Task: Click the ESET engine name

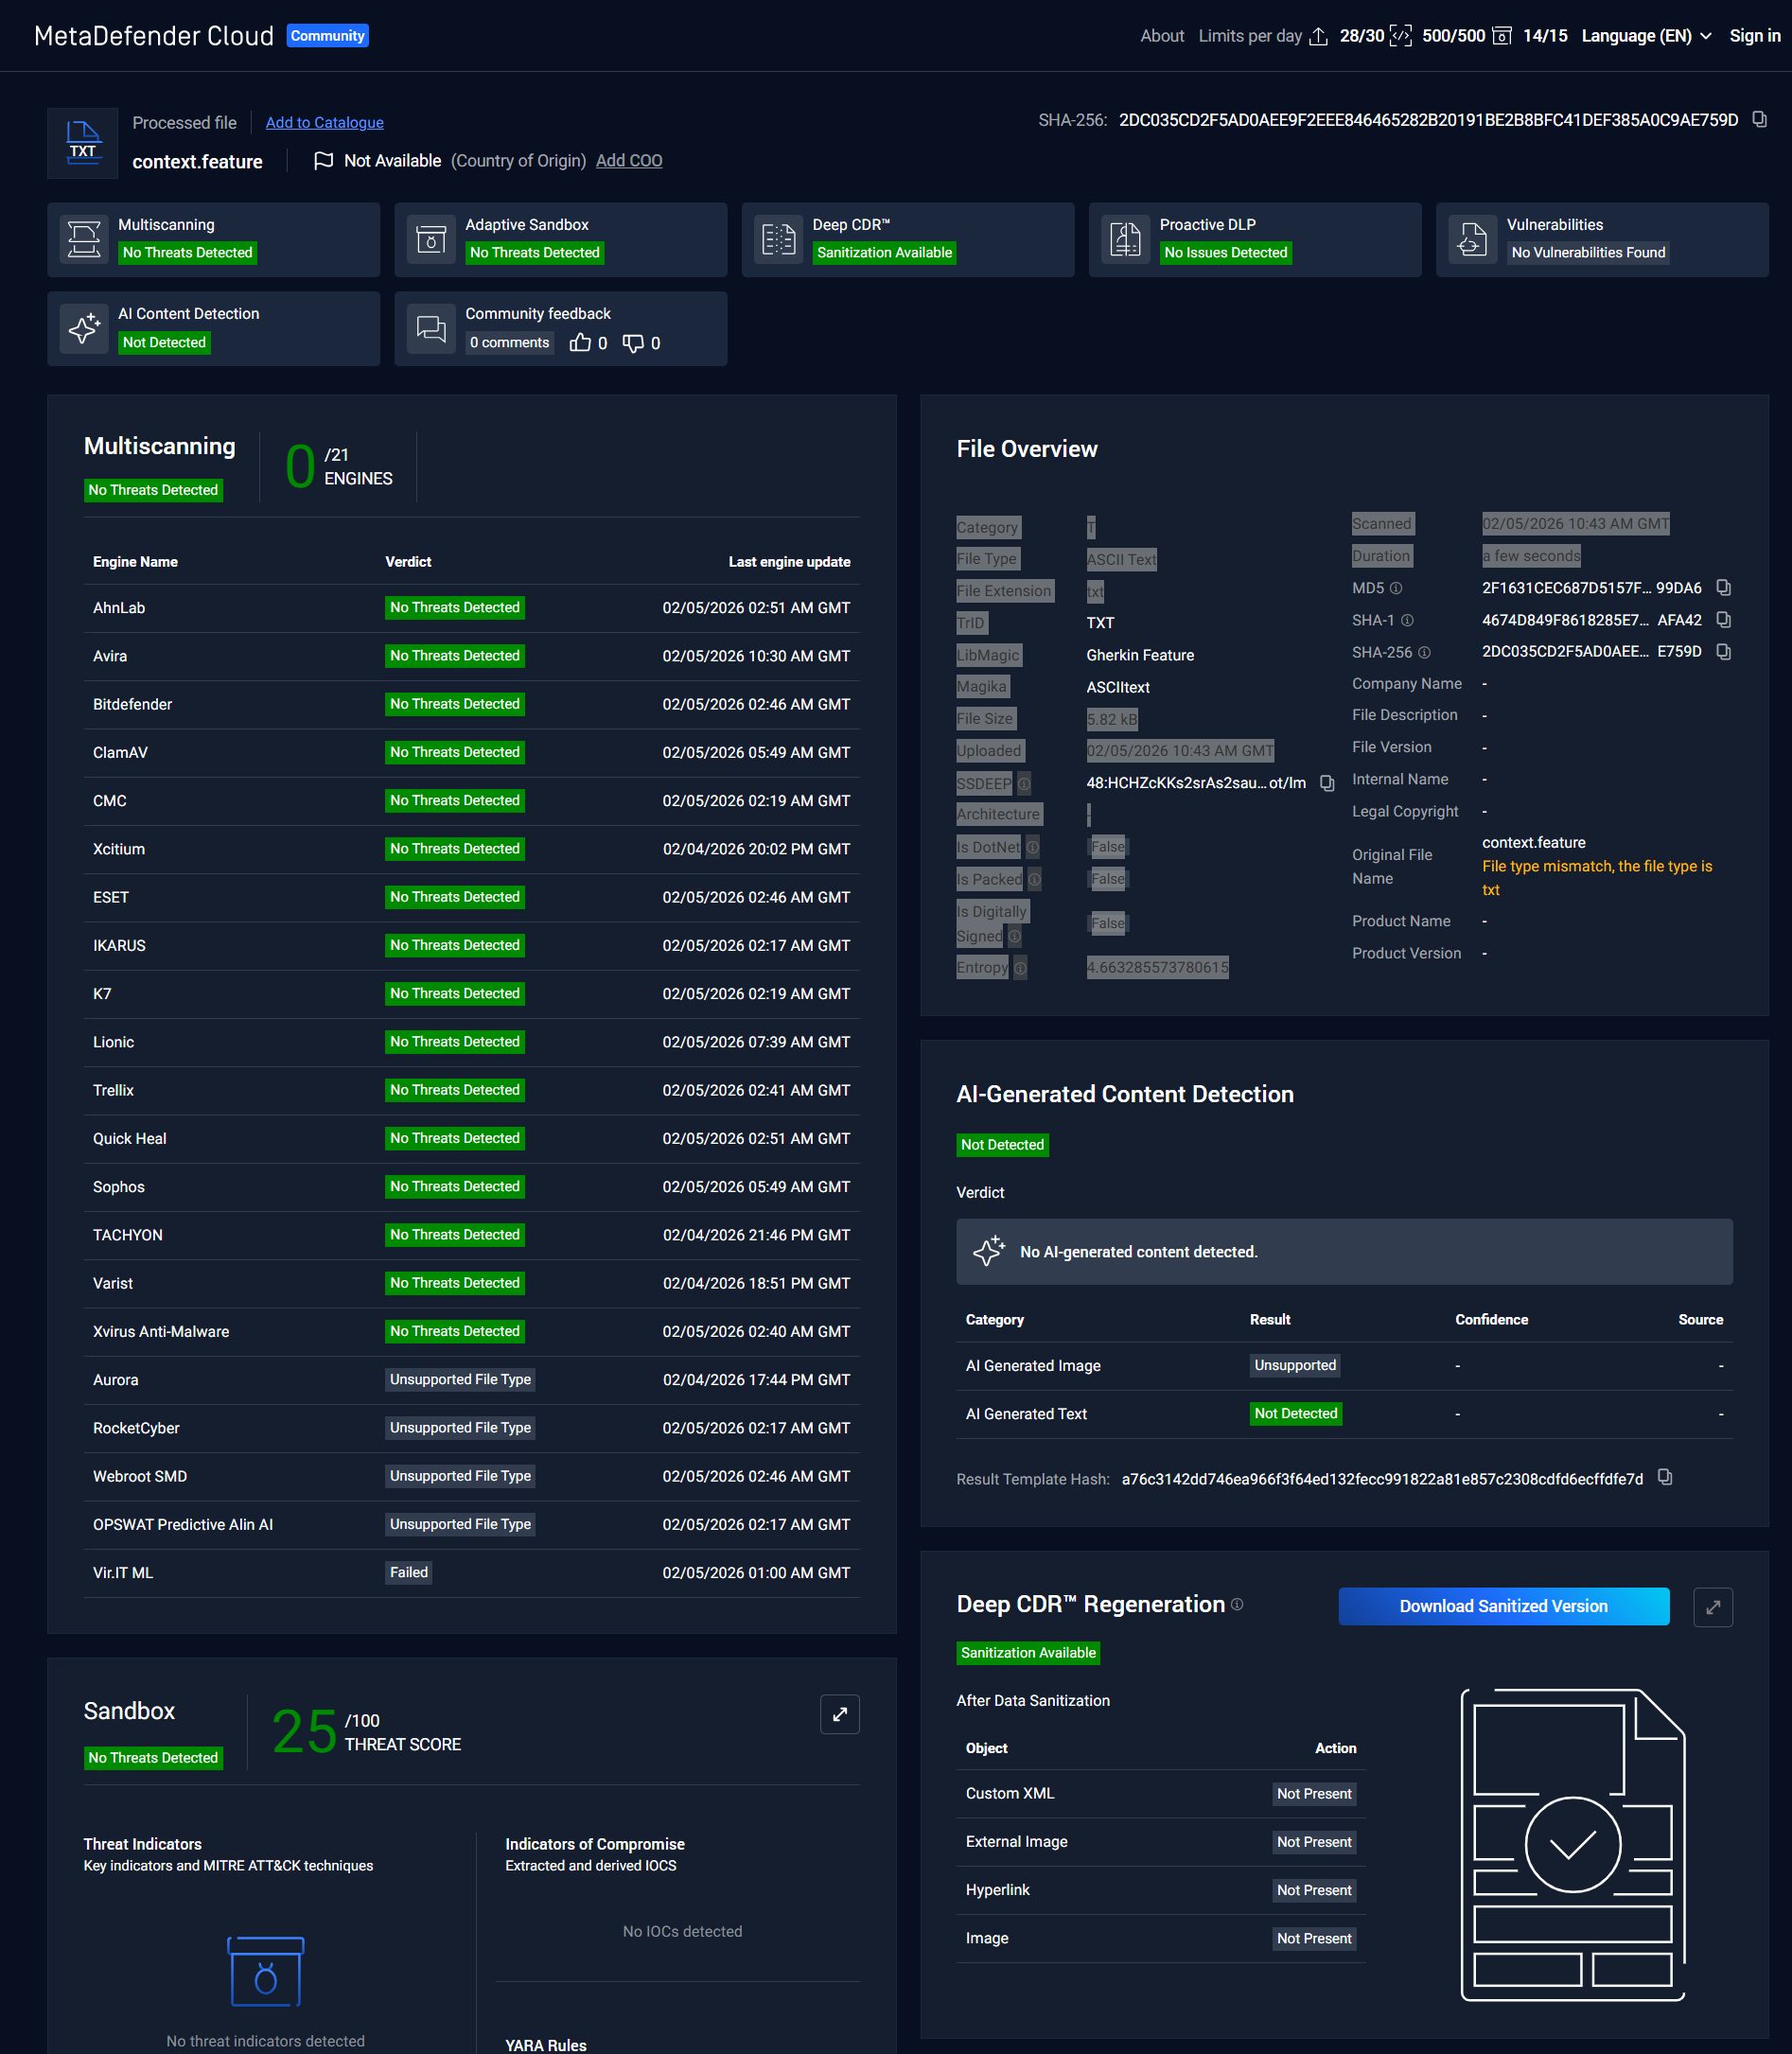Action: pyautogui.click(x=111, y=898)
